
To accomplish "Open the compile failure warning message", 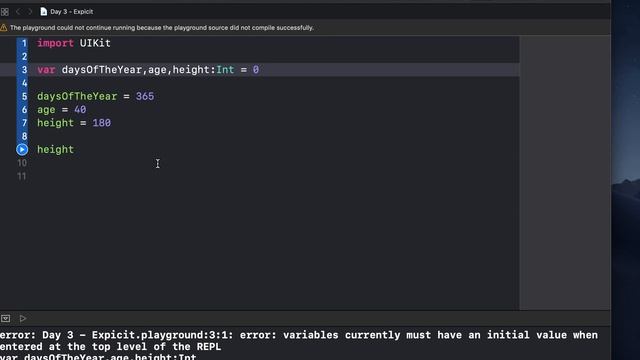I will tap(162, 28).
